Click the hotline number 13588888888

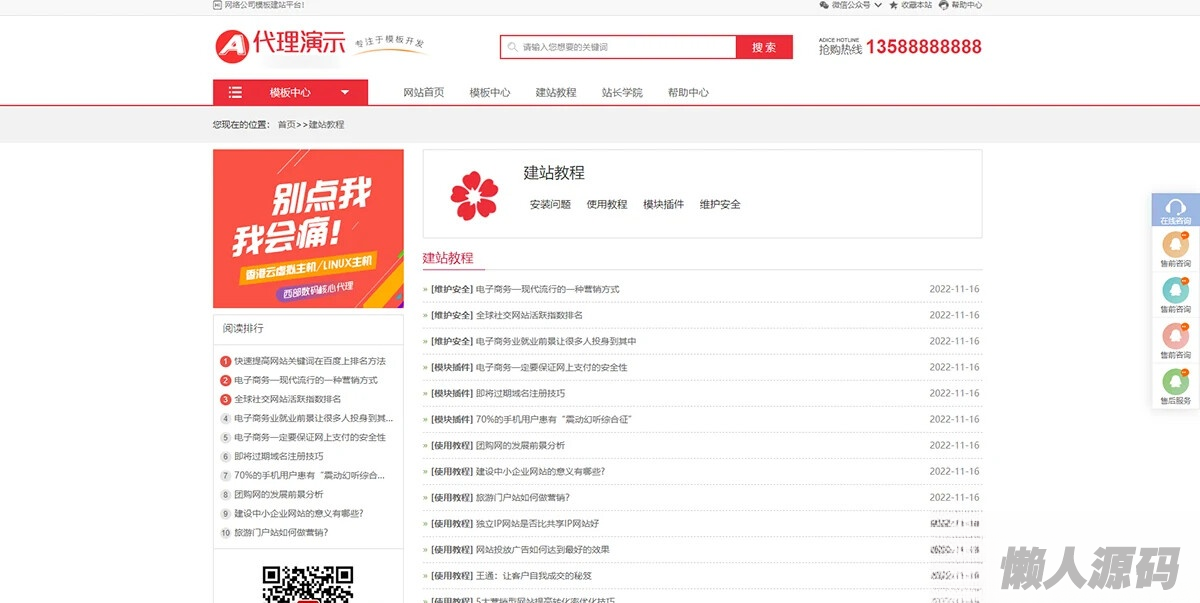(923, 46)
